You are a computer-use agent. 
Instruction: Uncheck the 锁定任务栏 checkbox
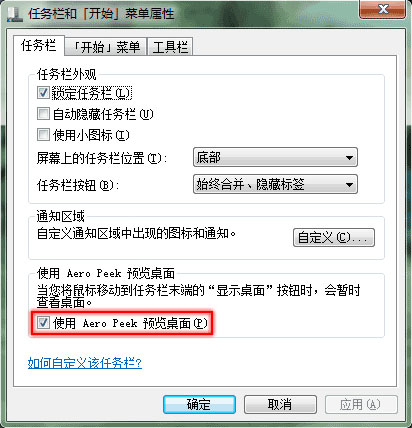pos(43,92)
